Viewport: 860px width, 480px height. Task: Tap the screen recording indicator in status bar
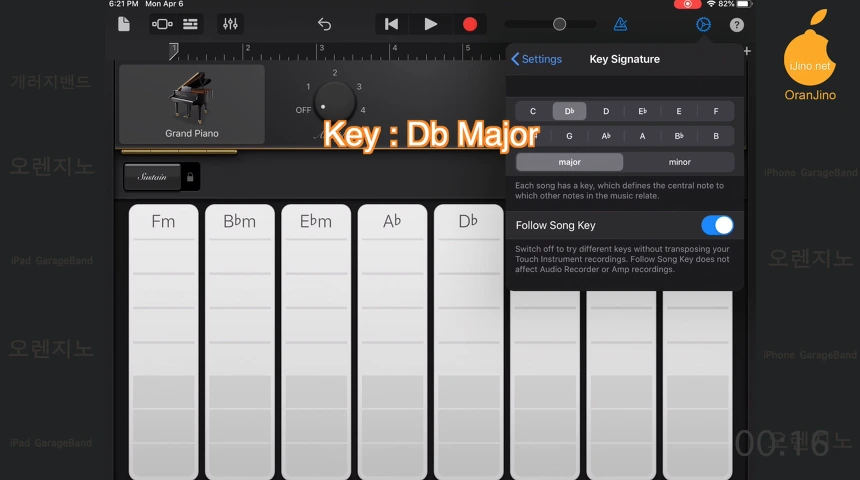(687, 4)
